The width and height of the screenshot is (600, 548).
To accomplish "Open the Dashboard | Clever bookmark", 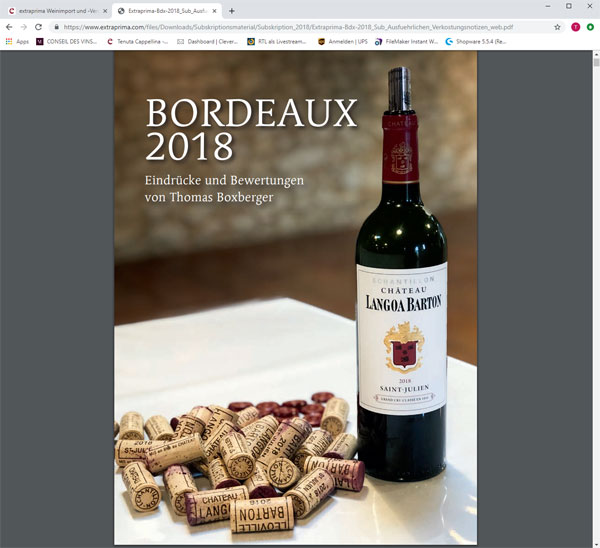I will [x=207, y=41].
